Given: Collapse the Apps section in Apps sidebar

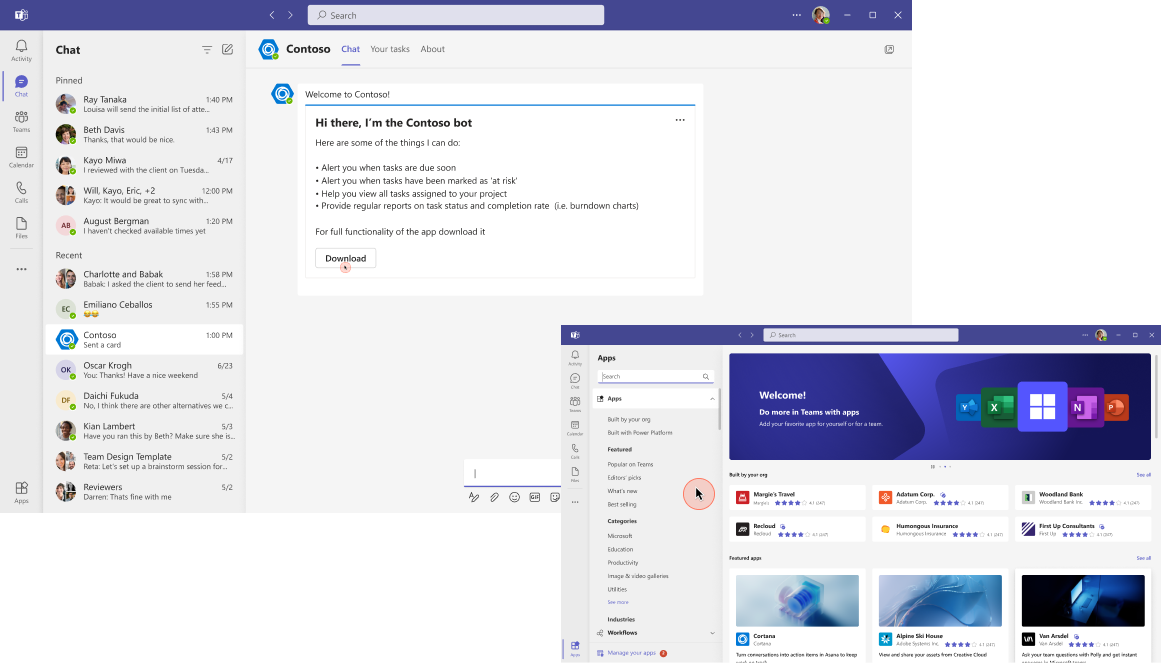Looking at the screenshot, I should click(x=712, y=399).
